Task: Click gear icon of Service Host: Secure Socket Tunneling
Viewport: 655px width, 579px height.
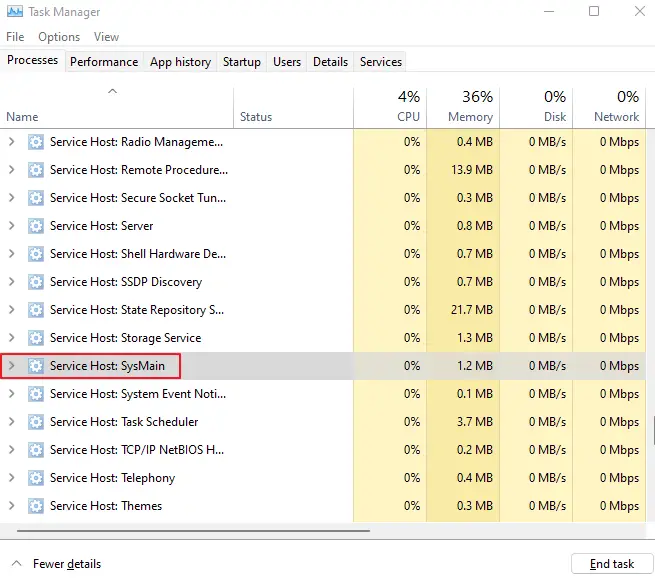Action: click(x=36, y=198)
